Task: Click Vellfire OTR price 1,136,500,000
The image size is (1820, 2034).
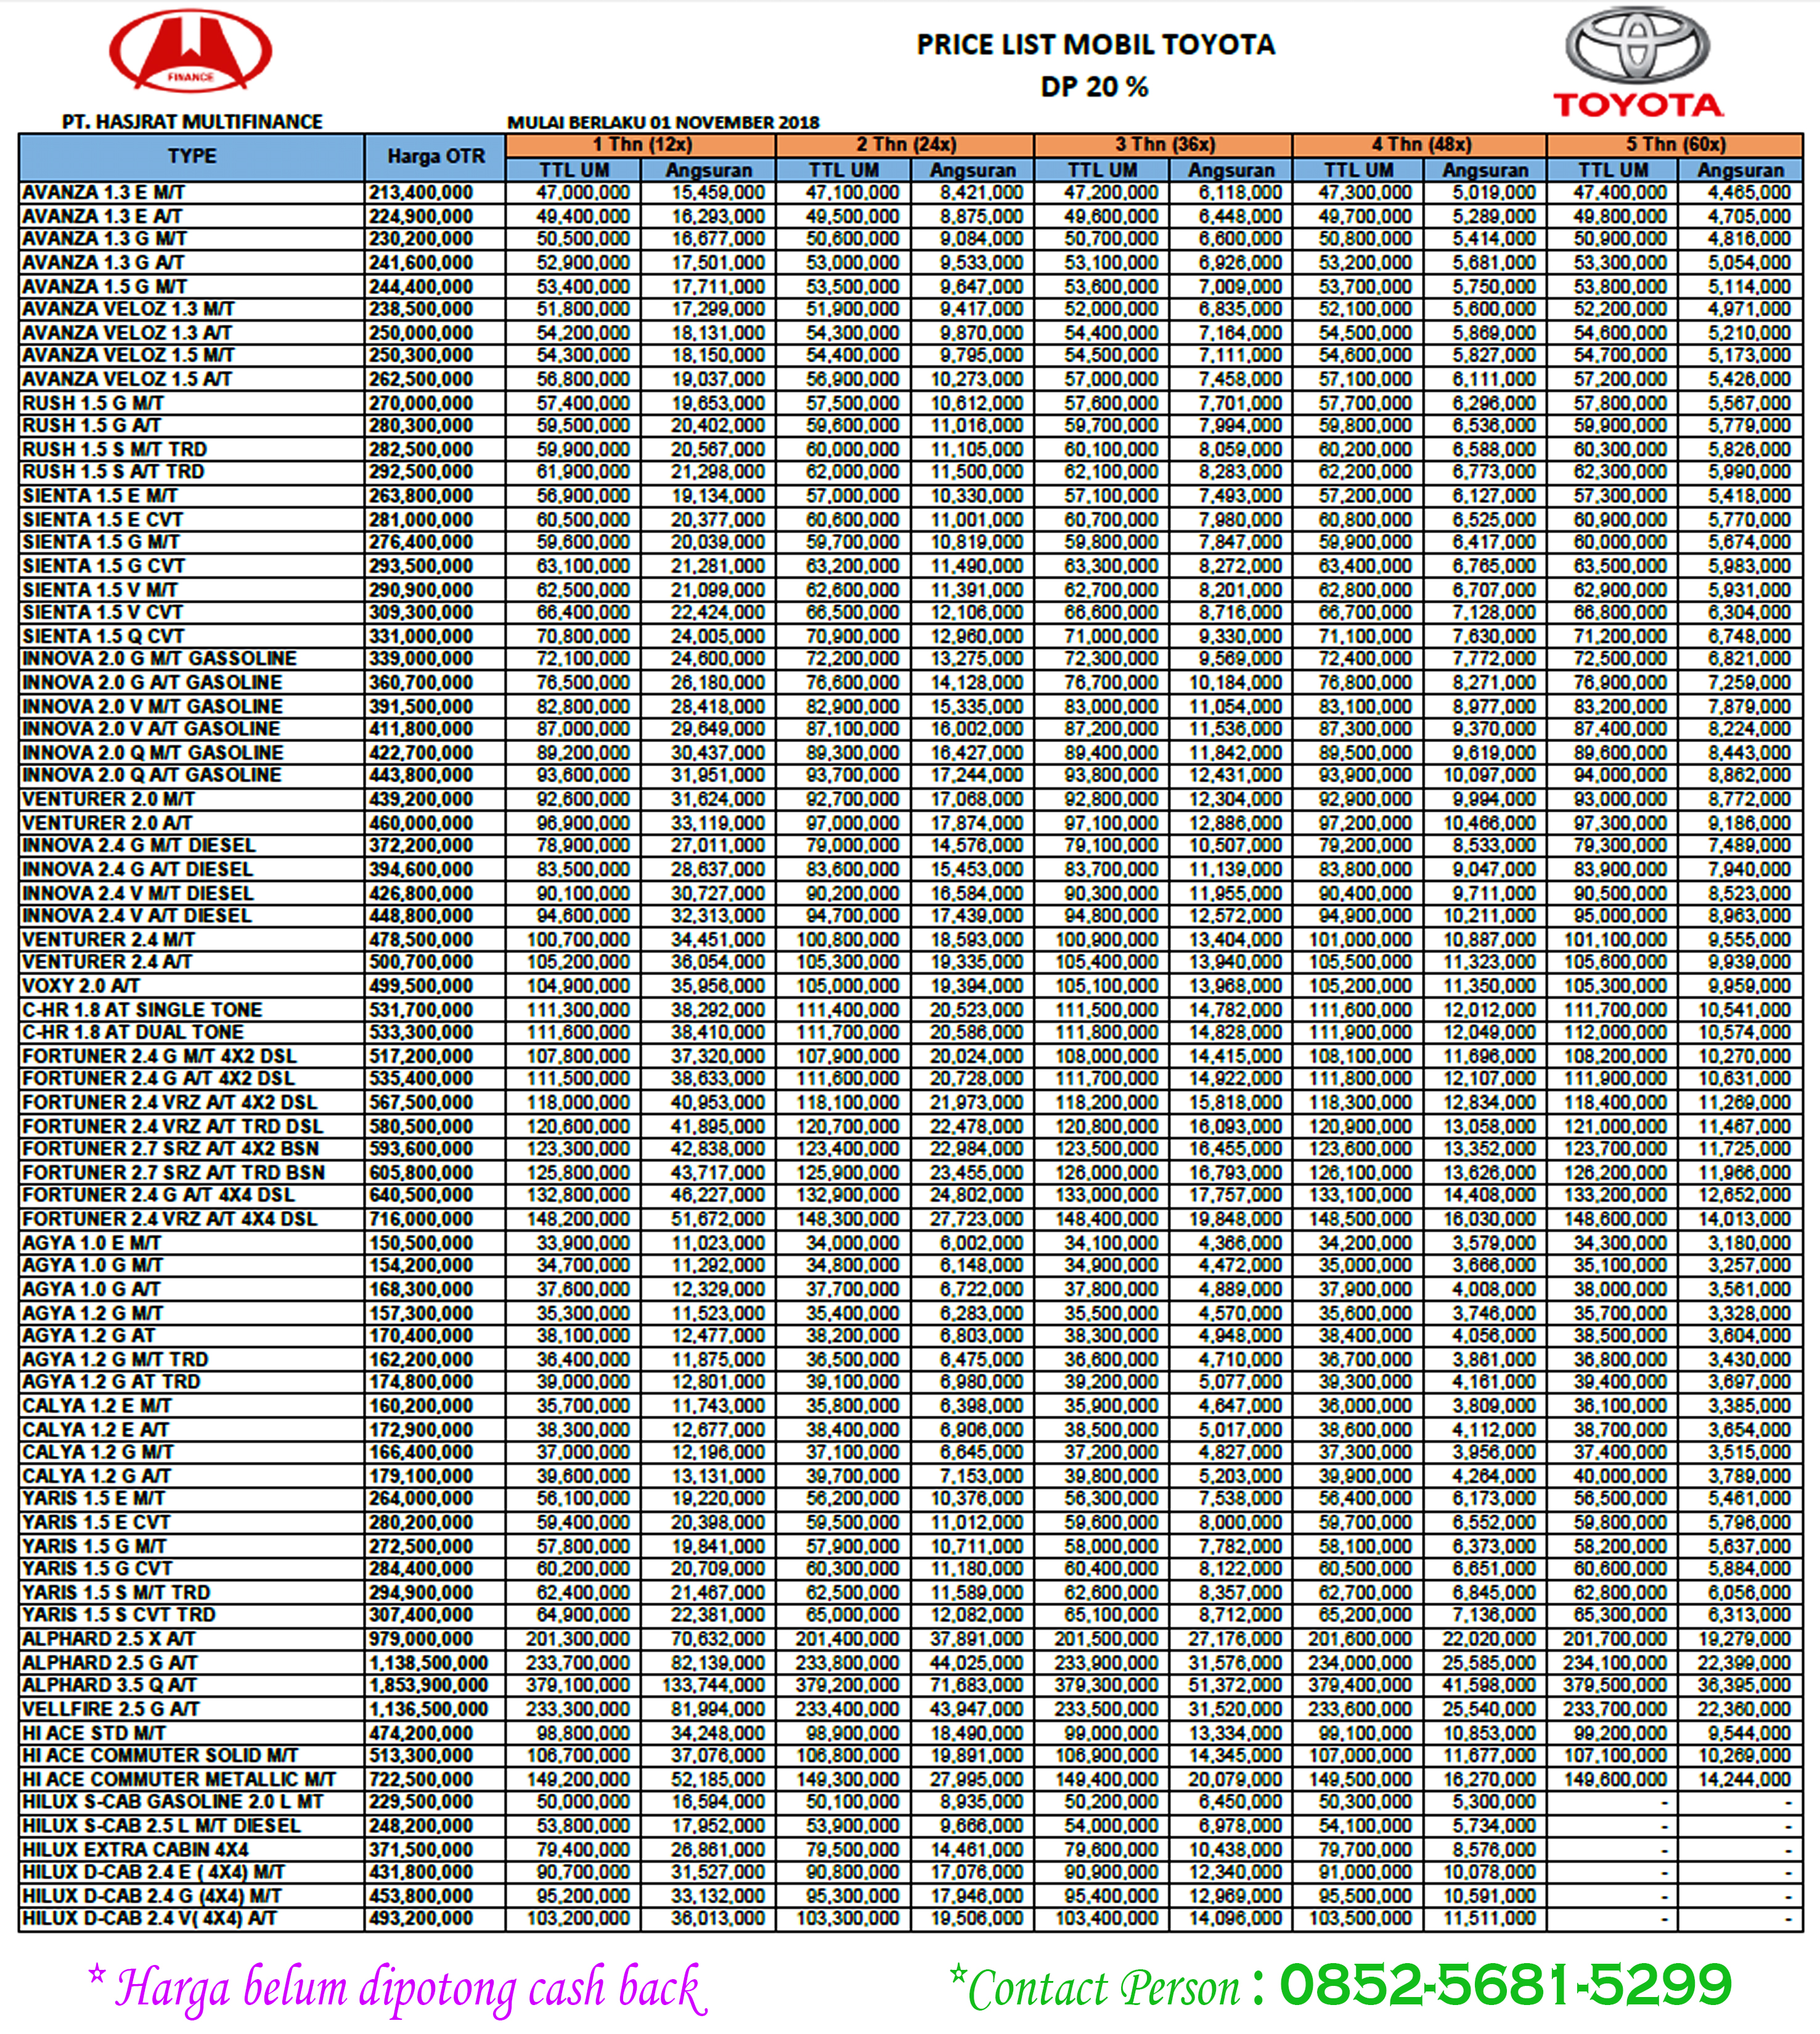Action: (x=428, y=1709)
